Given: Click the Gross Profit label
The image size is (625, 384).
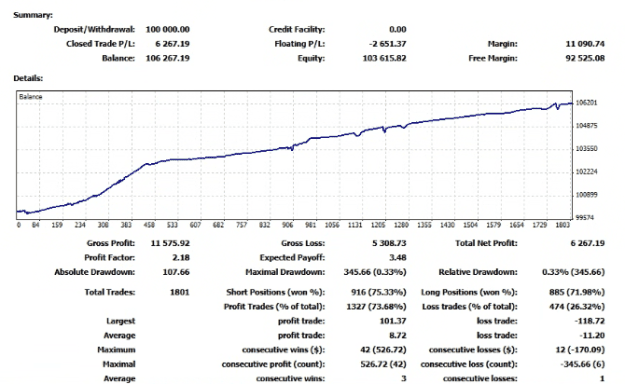Looking at the screenshot, I should point(111,243).
